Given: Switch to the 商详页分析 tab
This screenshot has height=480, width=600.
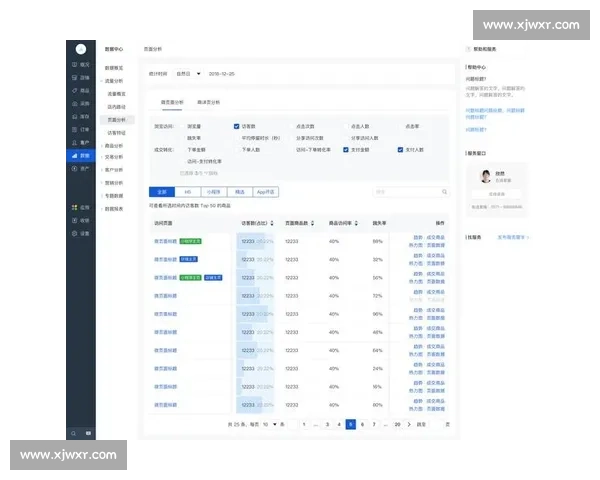Looking at the screenshot, I should [210, 102].
